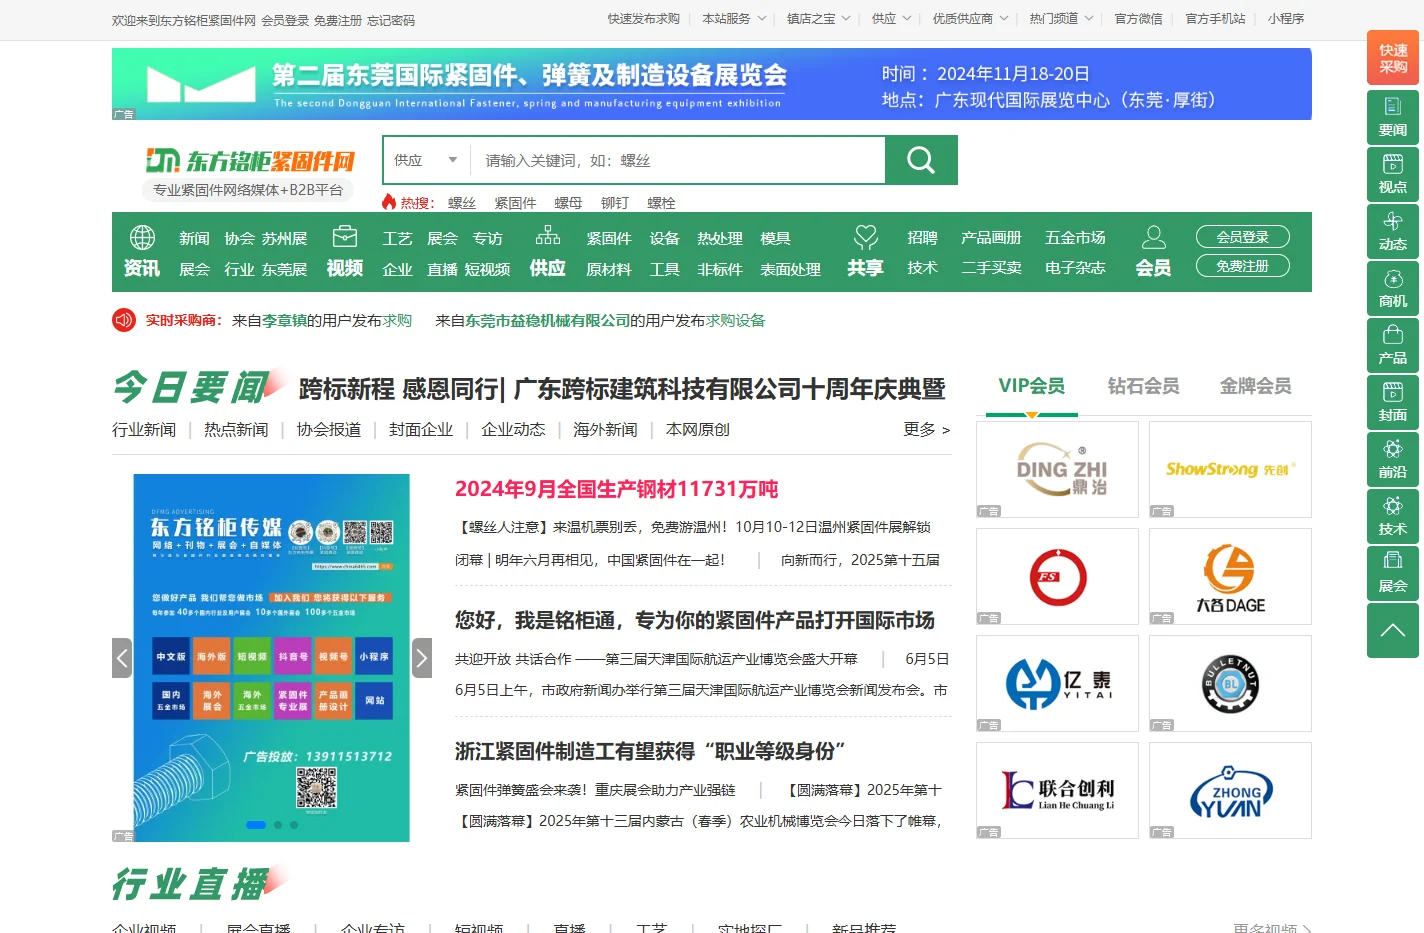Open the 浙江紧固件制造工有望获得 headline
Viewport: 1424px width, 933px height.
click(x=650, y=751)
